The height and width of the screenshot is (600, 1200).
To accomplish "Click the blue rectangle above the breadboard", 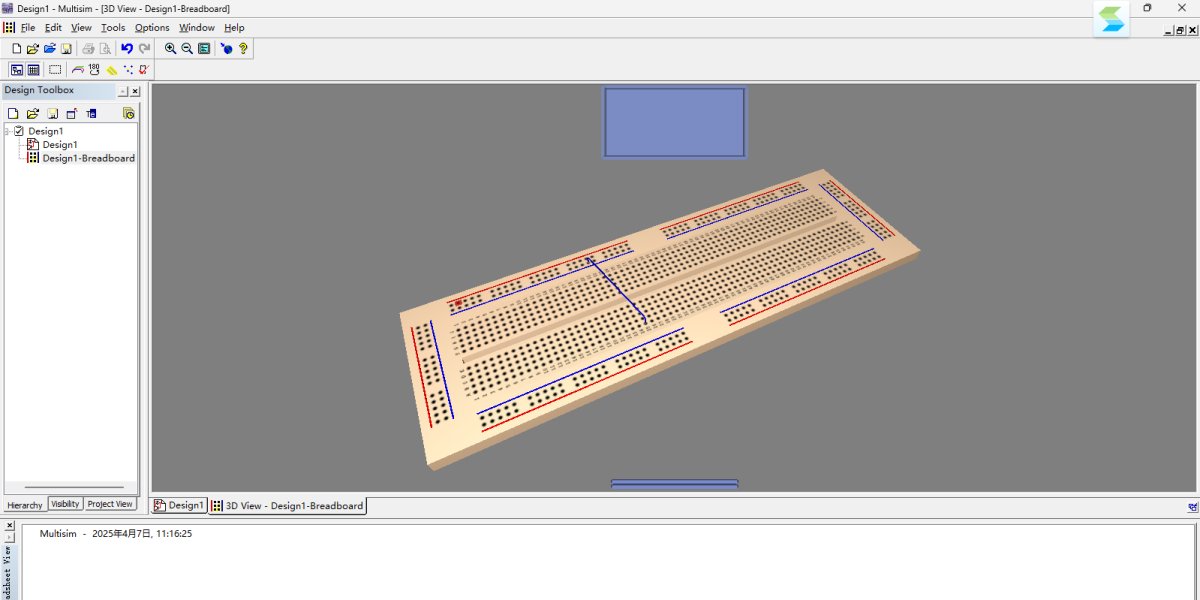I will [674, 122].
